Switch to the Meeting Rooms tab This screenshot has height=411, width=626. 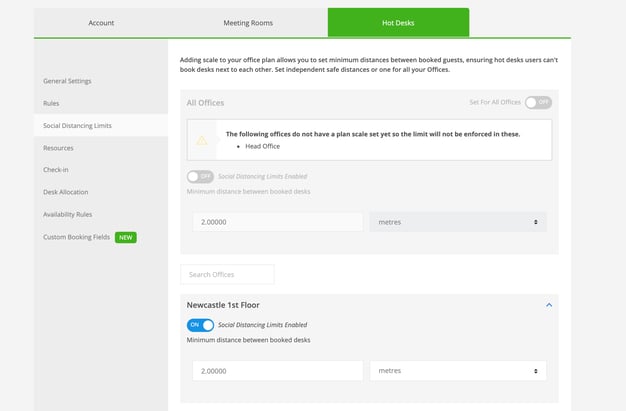pyautogui.click(x=248, y=22)
